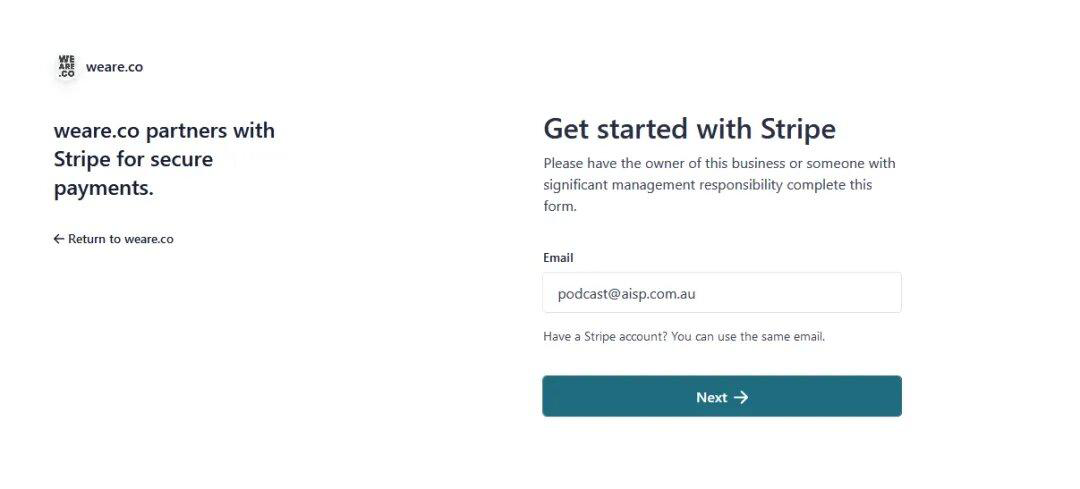This screenshot has height=489, width=1080.
Task: Click the weare.co logo icon
Action: (67, 67)
